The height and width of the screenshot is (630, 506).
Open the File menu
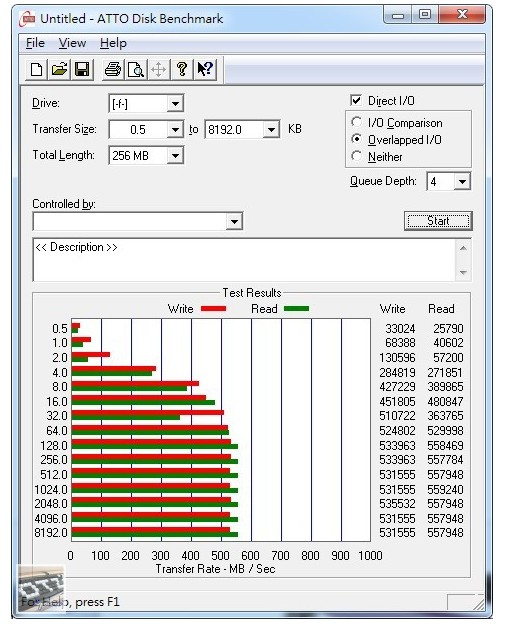pos(35,43)
